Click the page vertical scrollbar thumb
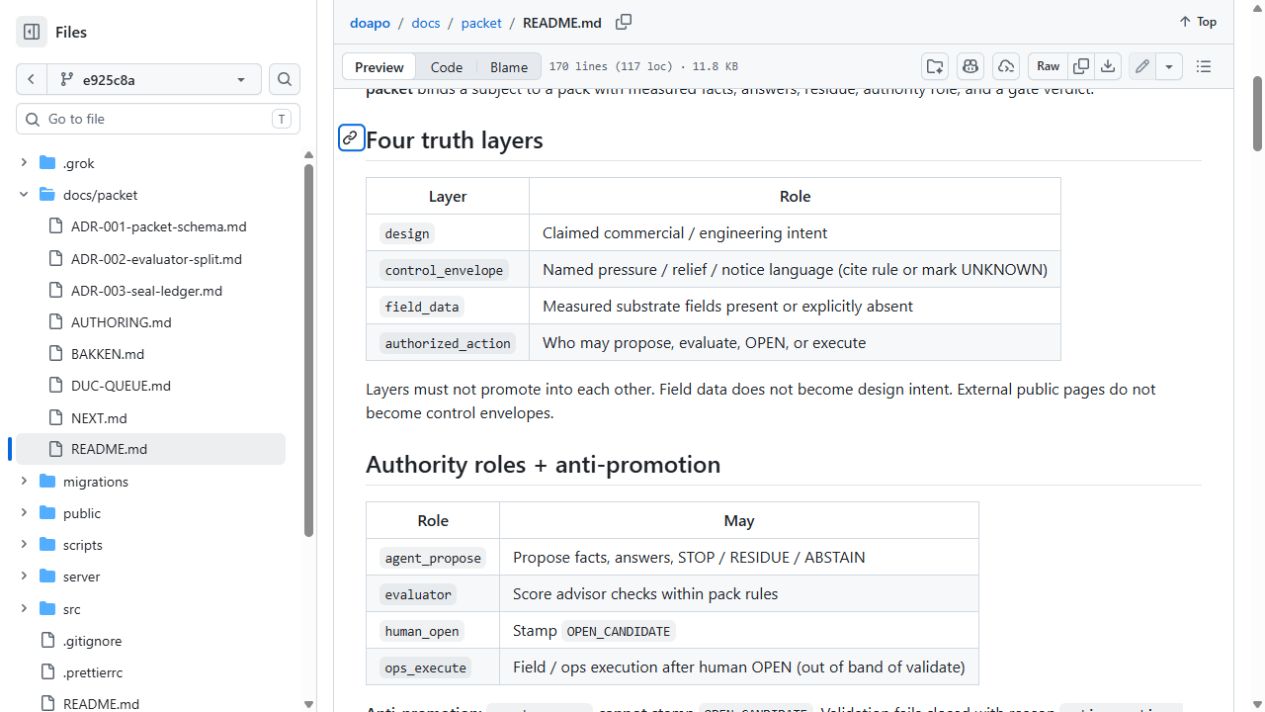 tap(1257, 112)
